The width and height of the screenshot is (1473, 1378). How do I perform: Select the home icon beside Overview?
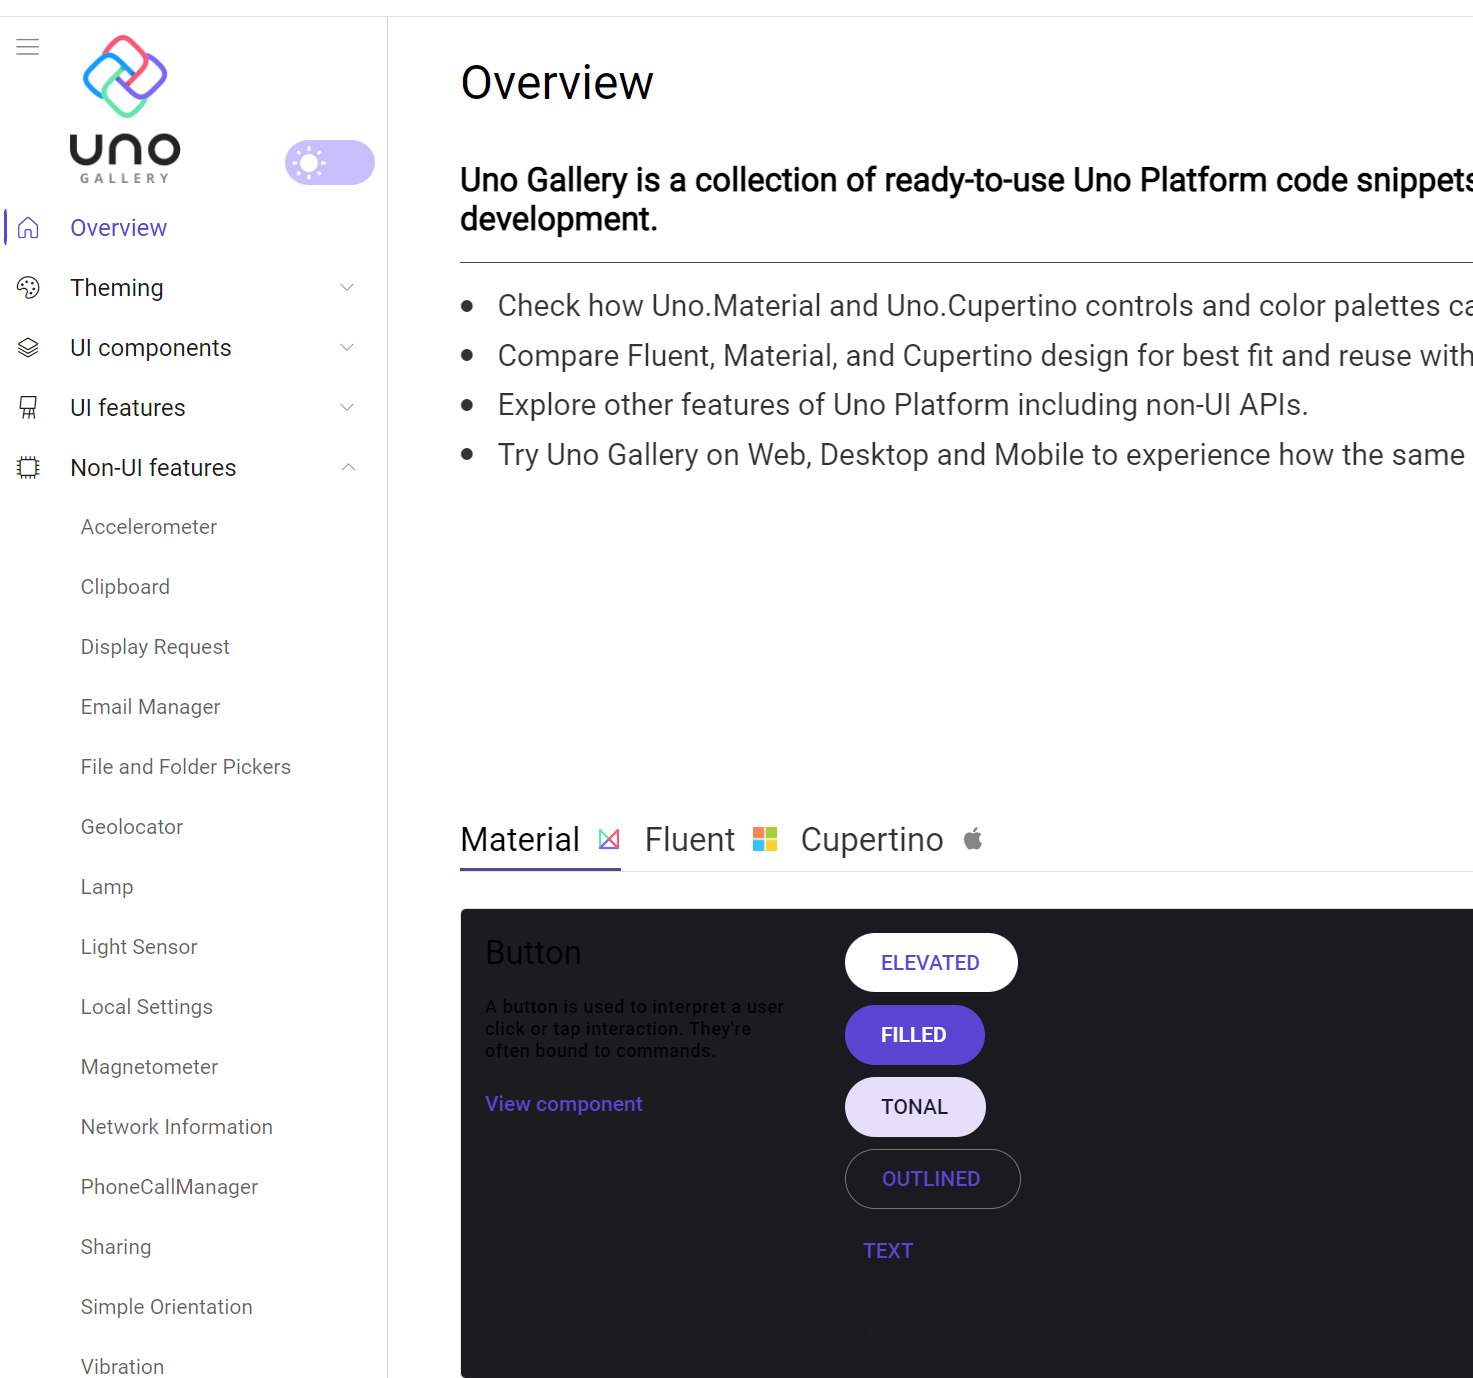click(x=27, y=227)
